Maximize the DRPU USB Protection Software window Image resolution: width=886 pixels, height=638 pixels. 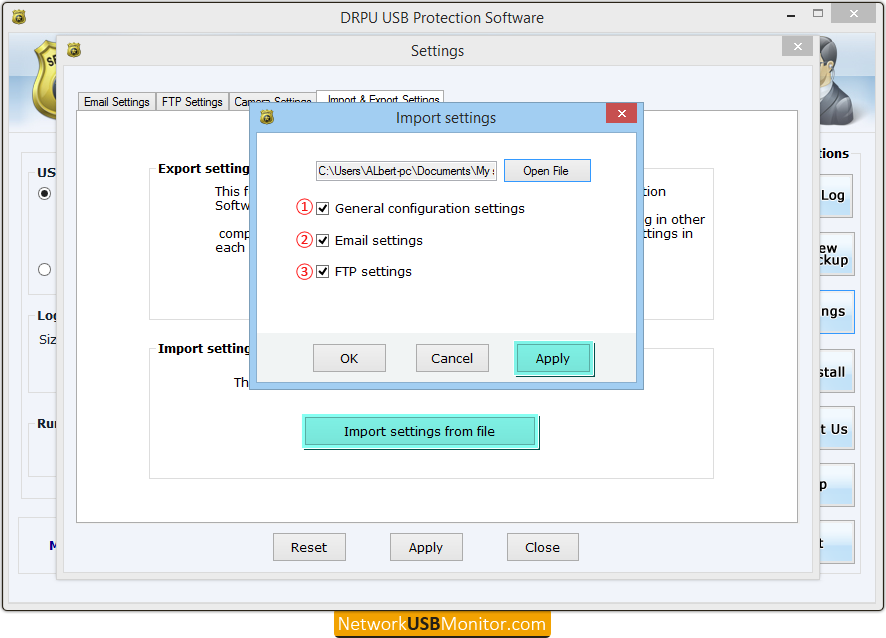(x=818, y=14)
